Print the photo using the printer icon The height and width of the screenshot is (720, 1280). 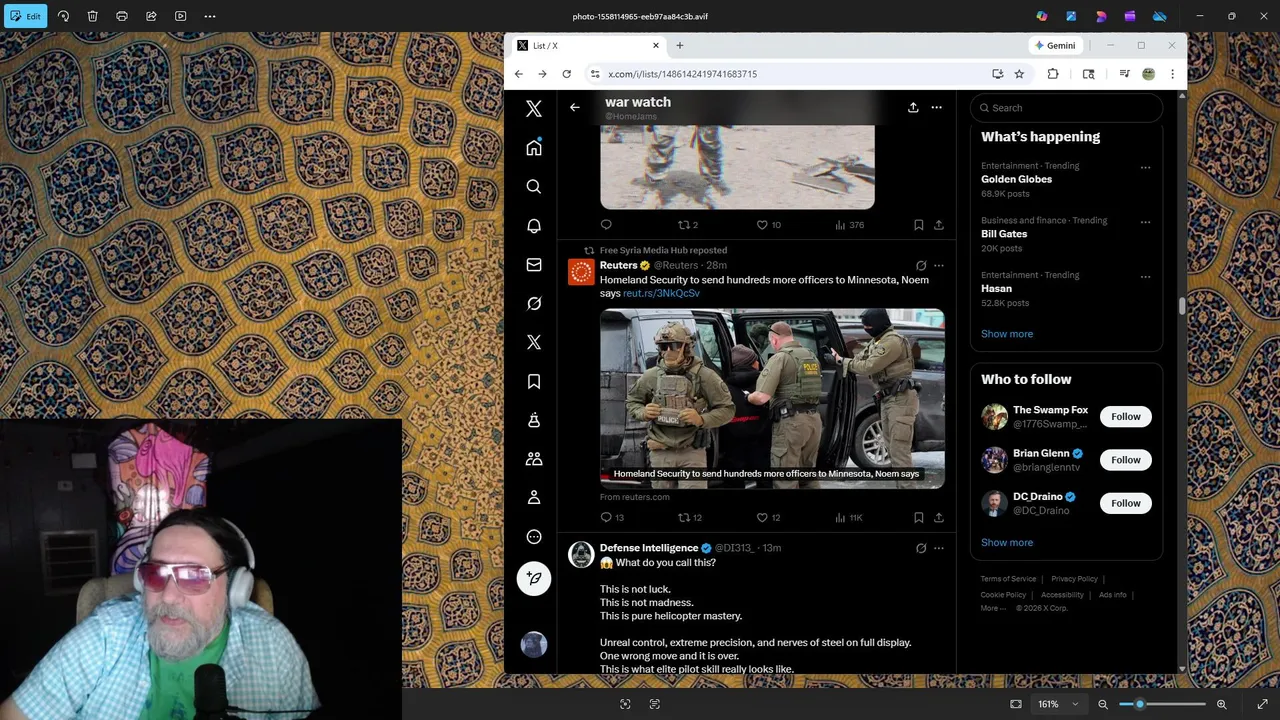click(122, 16)
